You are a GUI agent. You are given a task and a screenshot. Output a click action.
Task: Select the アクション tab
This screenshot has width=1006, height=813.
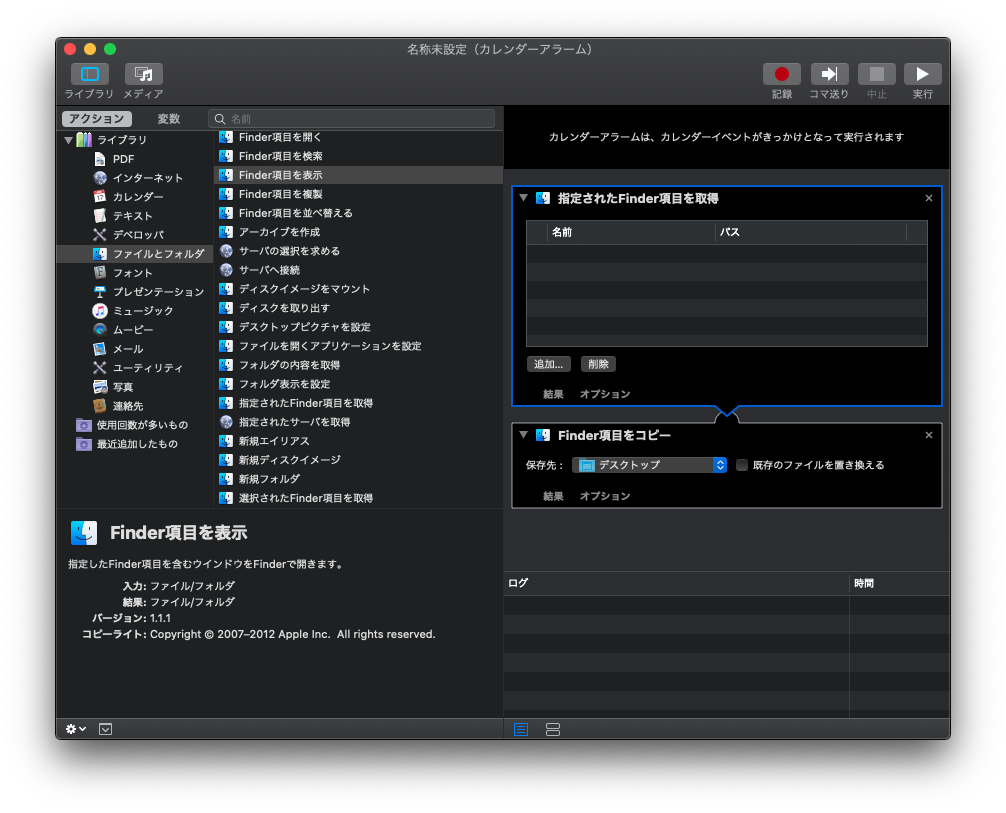[97, 119]
